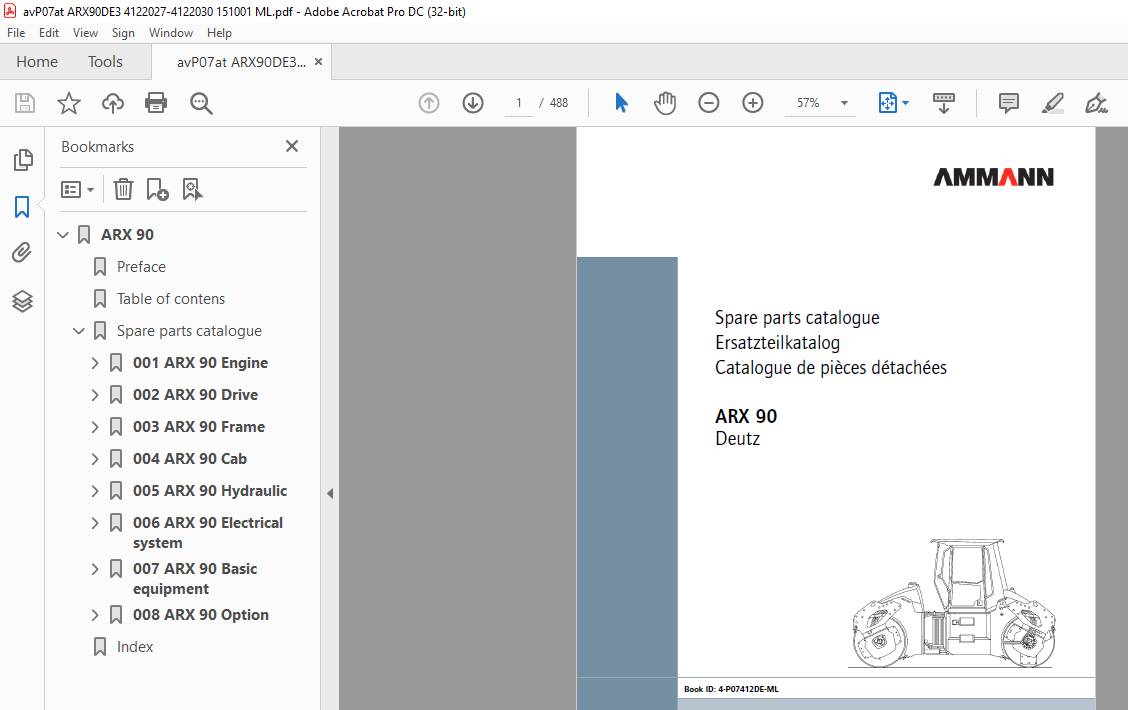Expand 002 ARX 90 Drive bookmark
The width and height of the screenshot is (1128, 710).
tap(95, 395)
